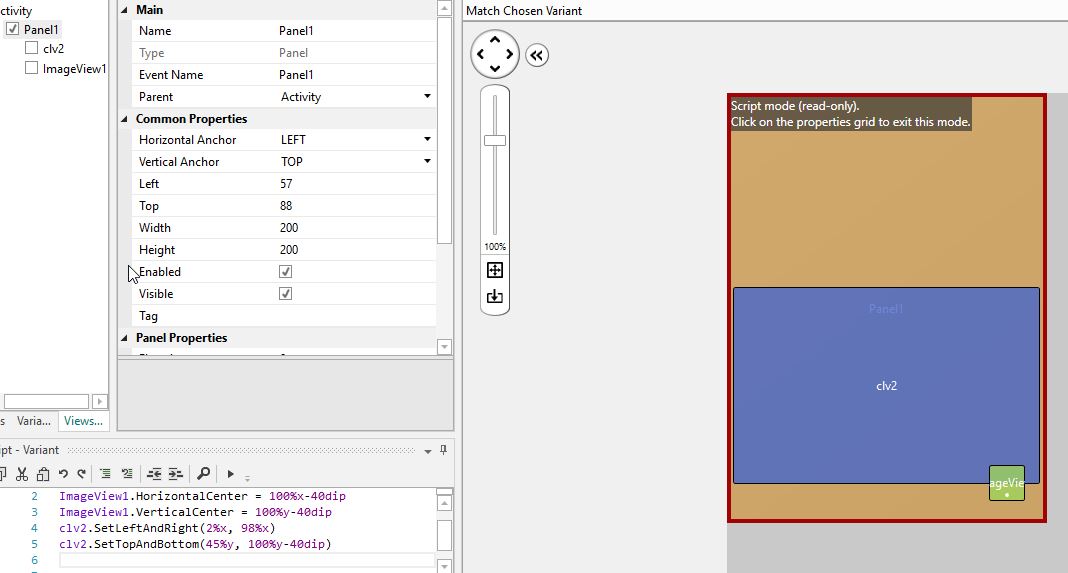Click the clv2.SetLeftAndRight script line
Screen dimensions: 1068x573
coord(167,528)
